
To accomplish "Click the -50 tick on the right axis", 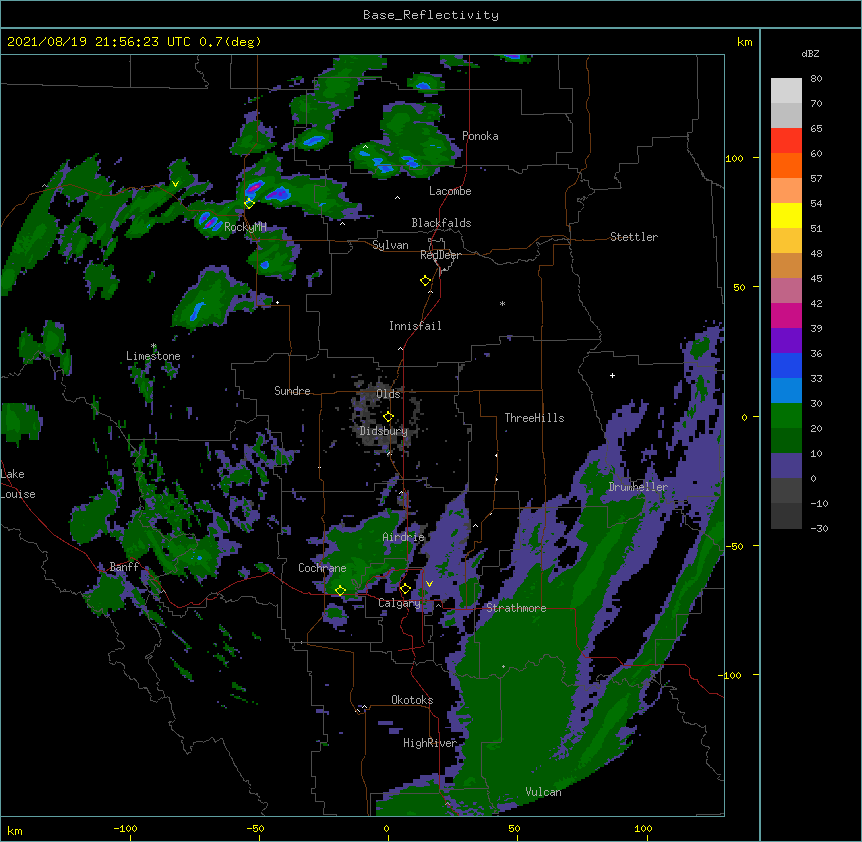I will pos(734,546).
